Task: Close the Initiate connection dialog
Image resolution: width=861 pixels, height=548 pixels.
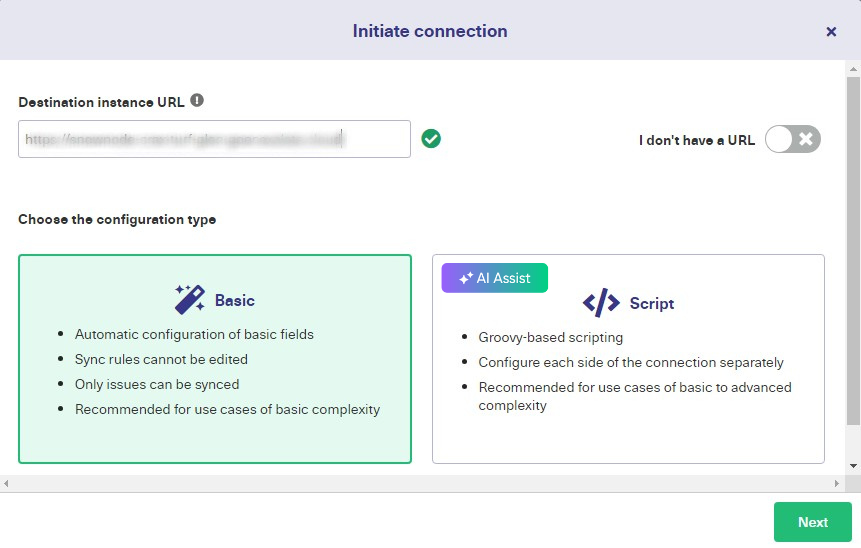Action: tap(831, 31)
